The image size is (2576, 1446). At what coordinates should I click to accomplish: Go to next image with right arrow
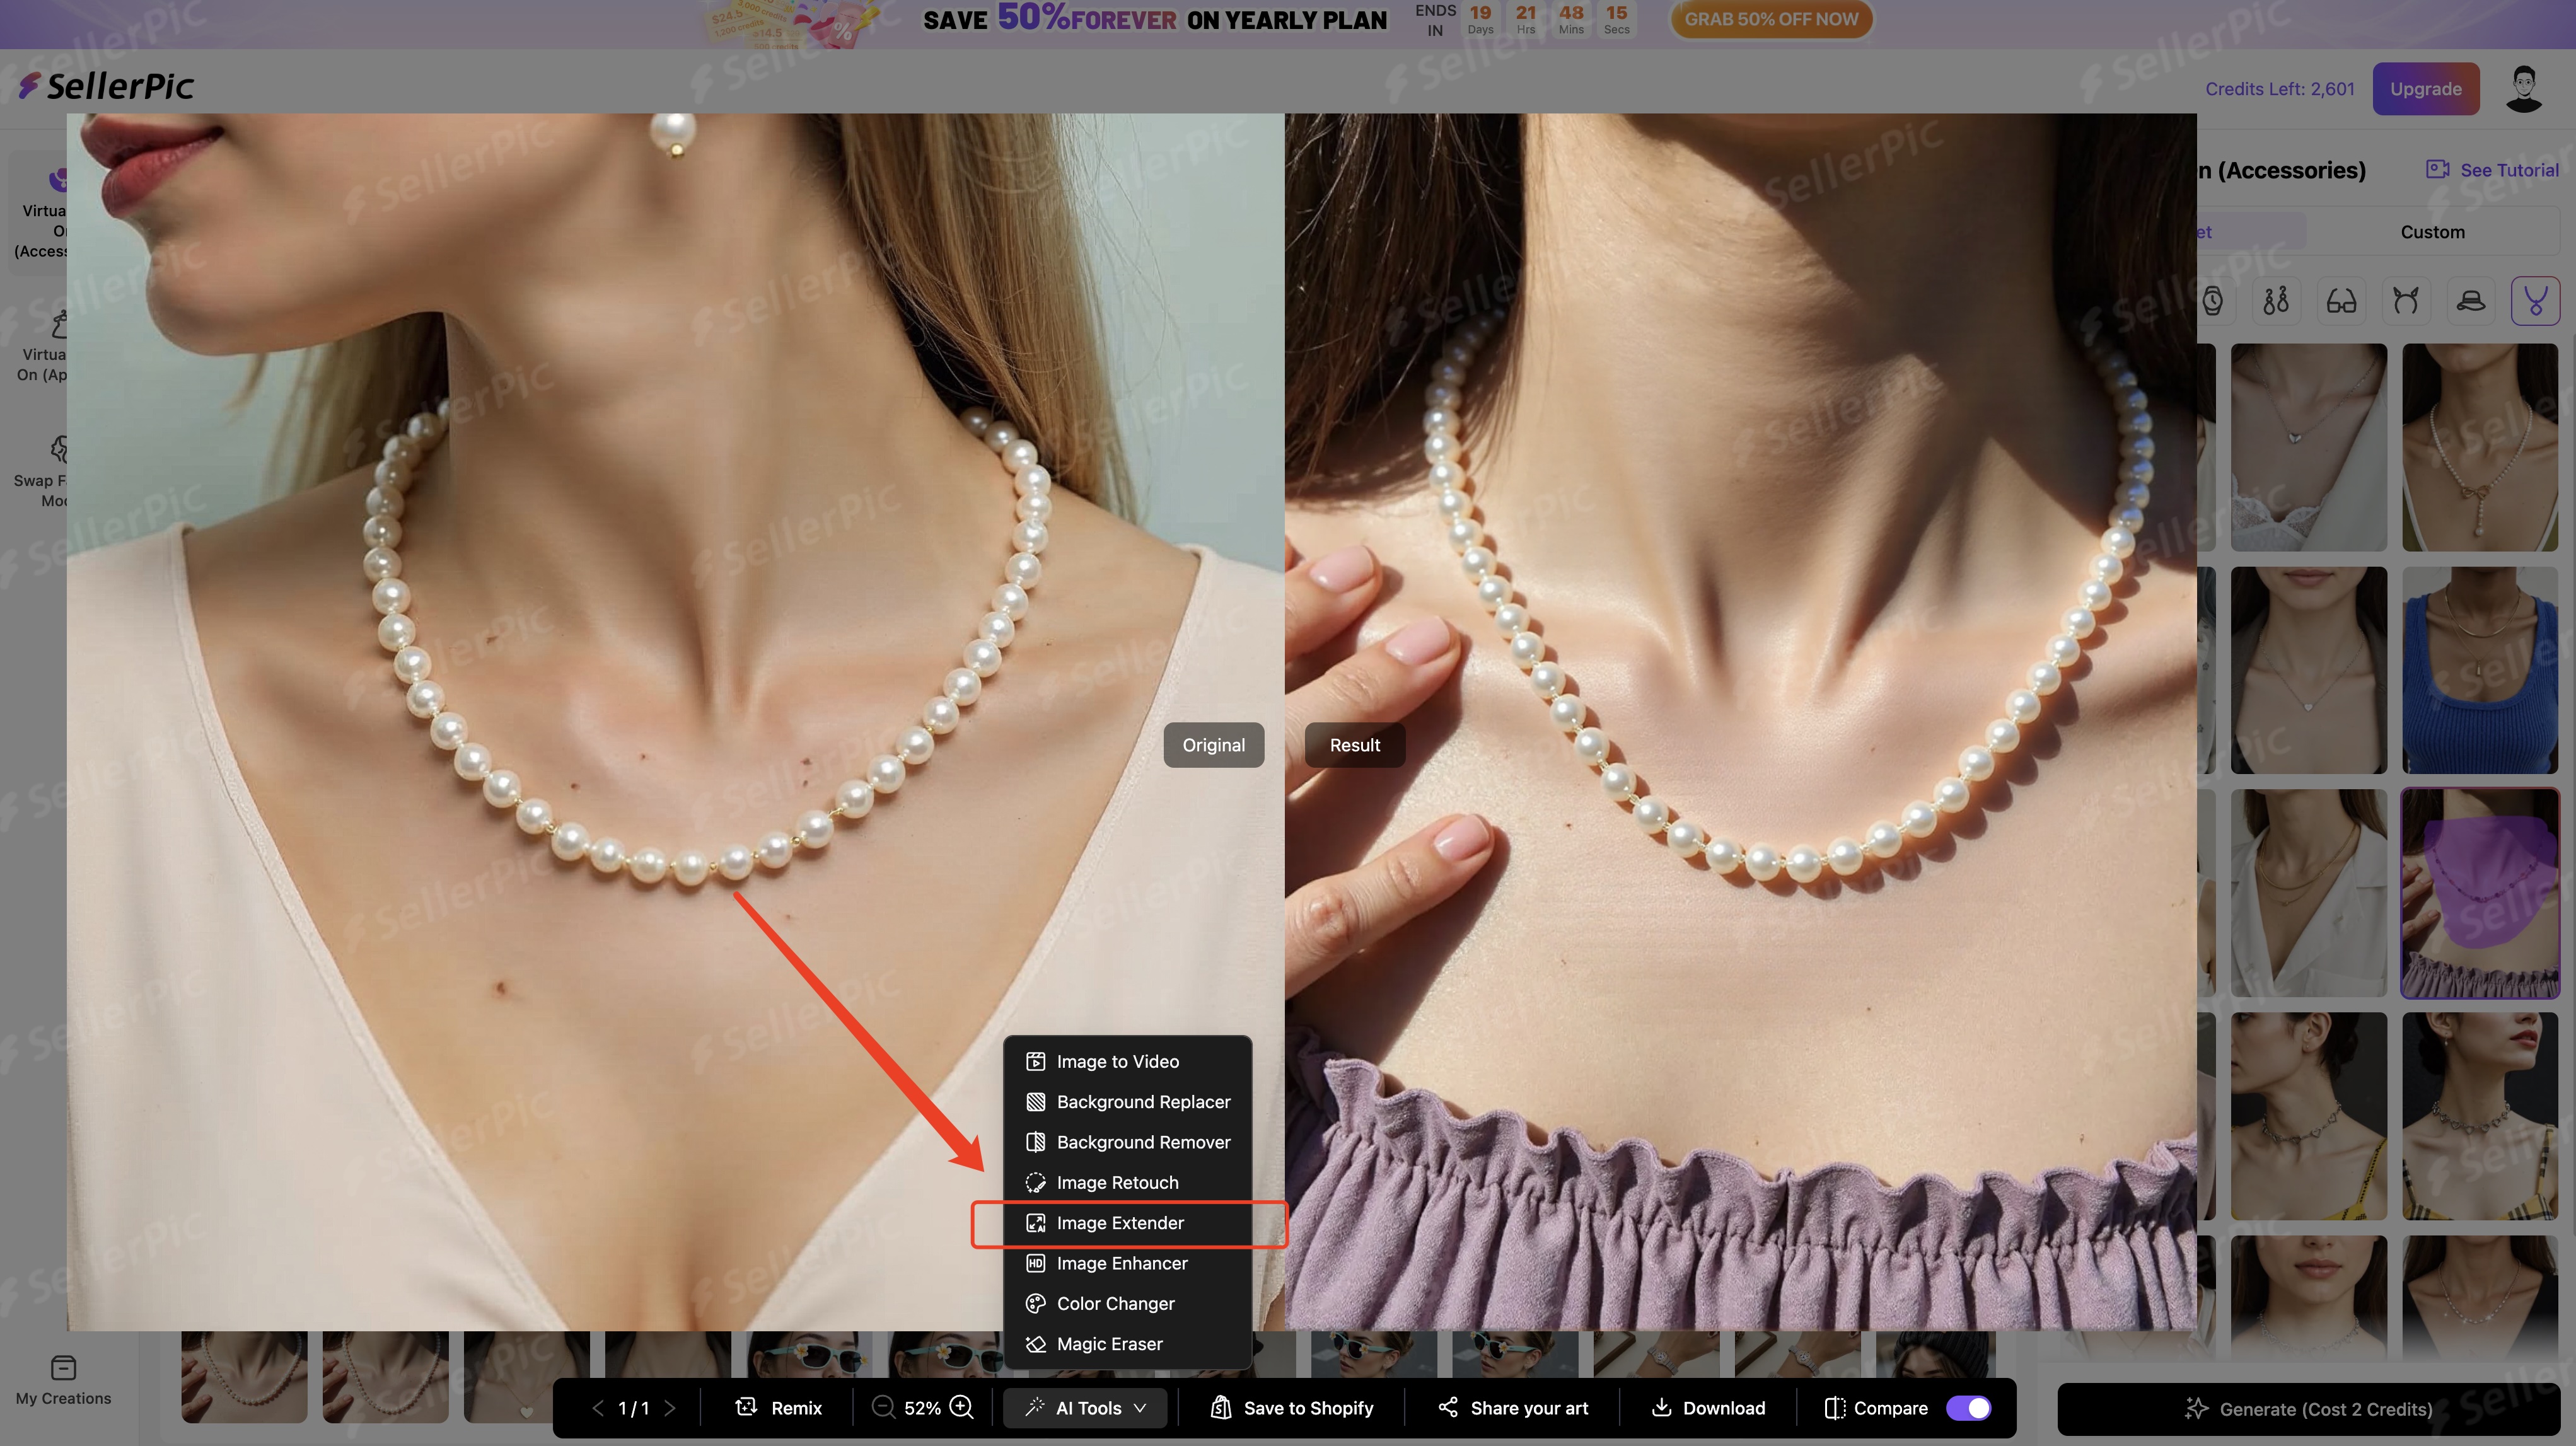click(x=670, y=1408)
